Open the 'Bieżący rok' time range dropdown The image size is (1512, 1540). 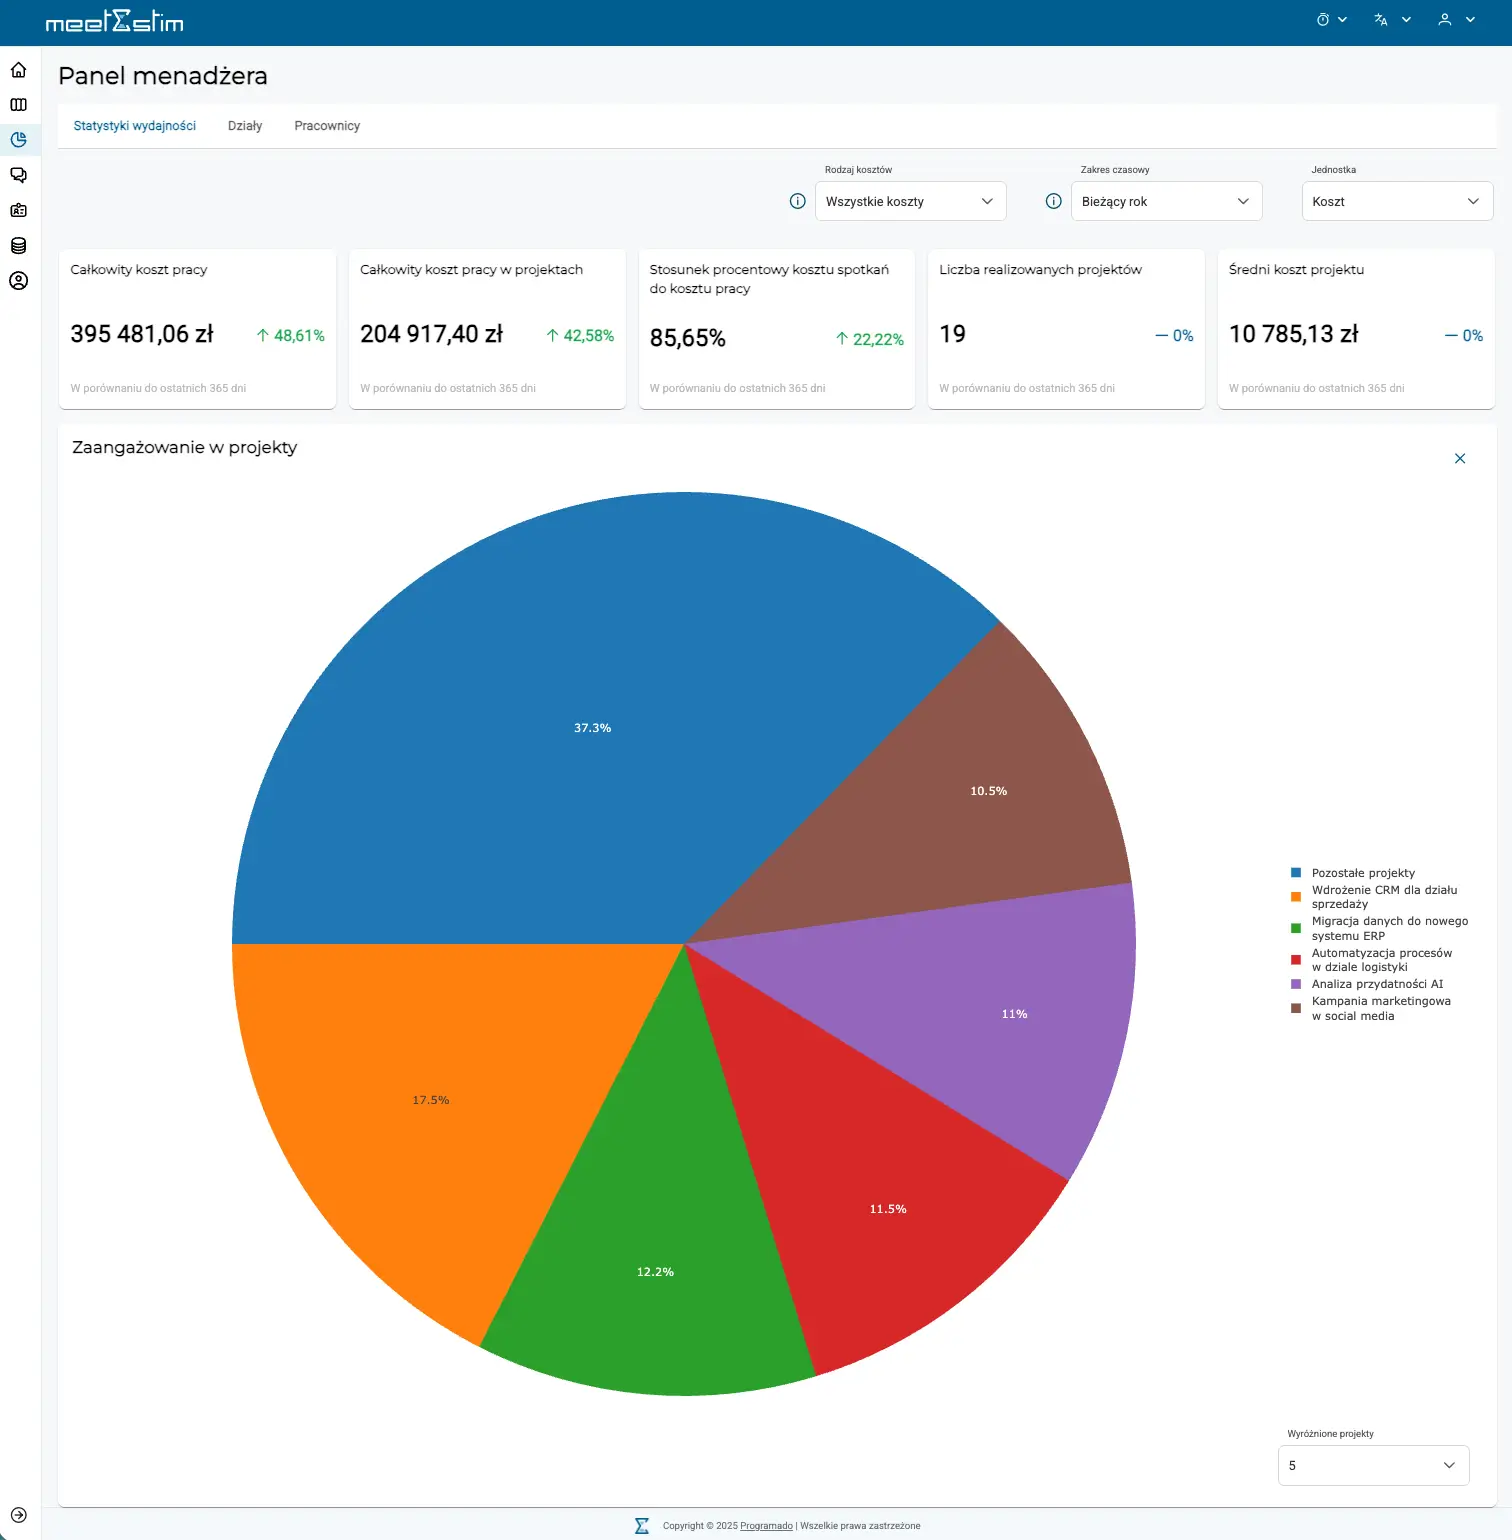1165,201
